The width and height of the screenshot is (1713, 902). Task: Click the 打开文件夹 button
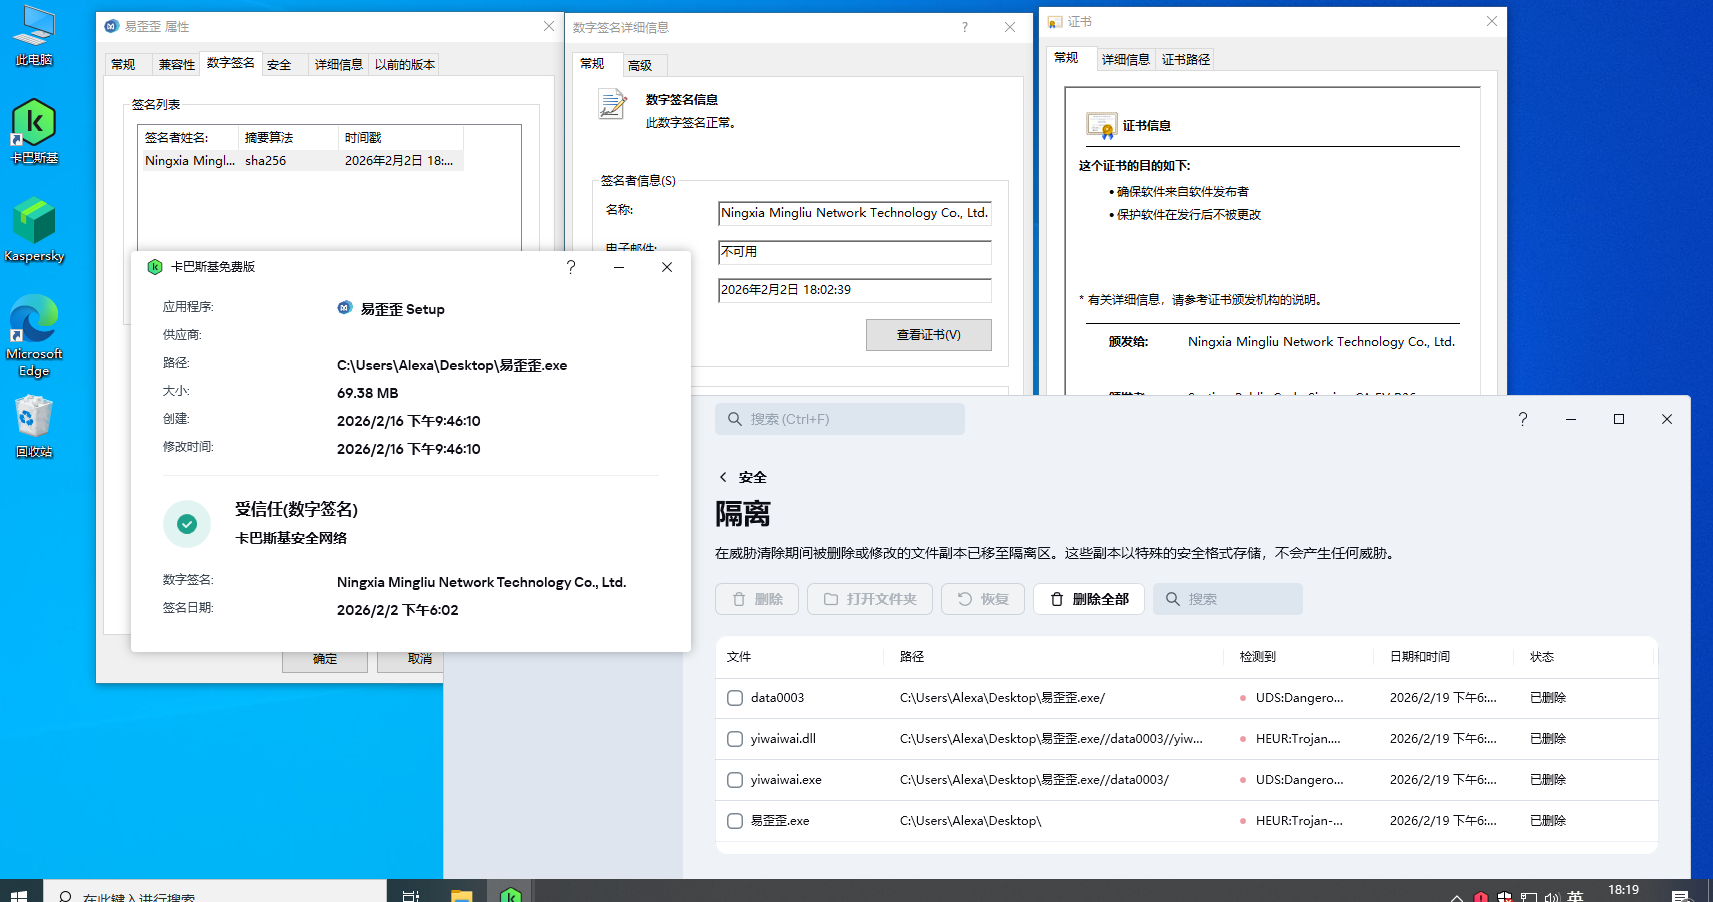(870, 599)
